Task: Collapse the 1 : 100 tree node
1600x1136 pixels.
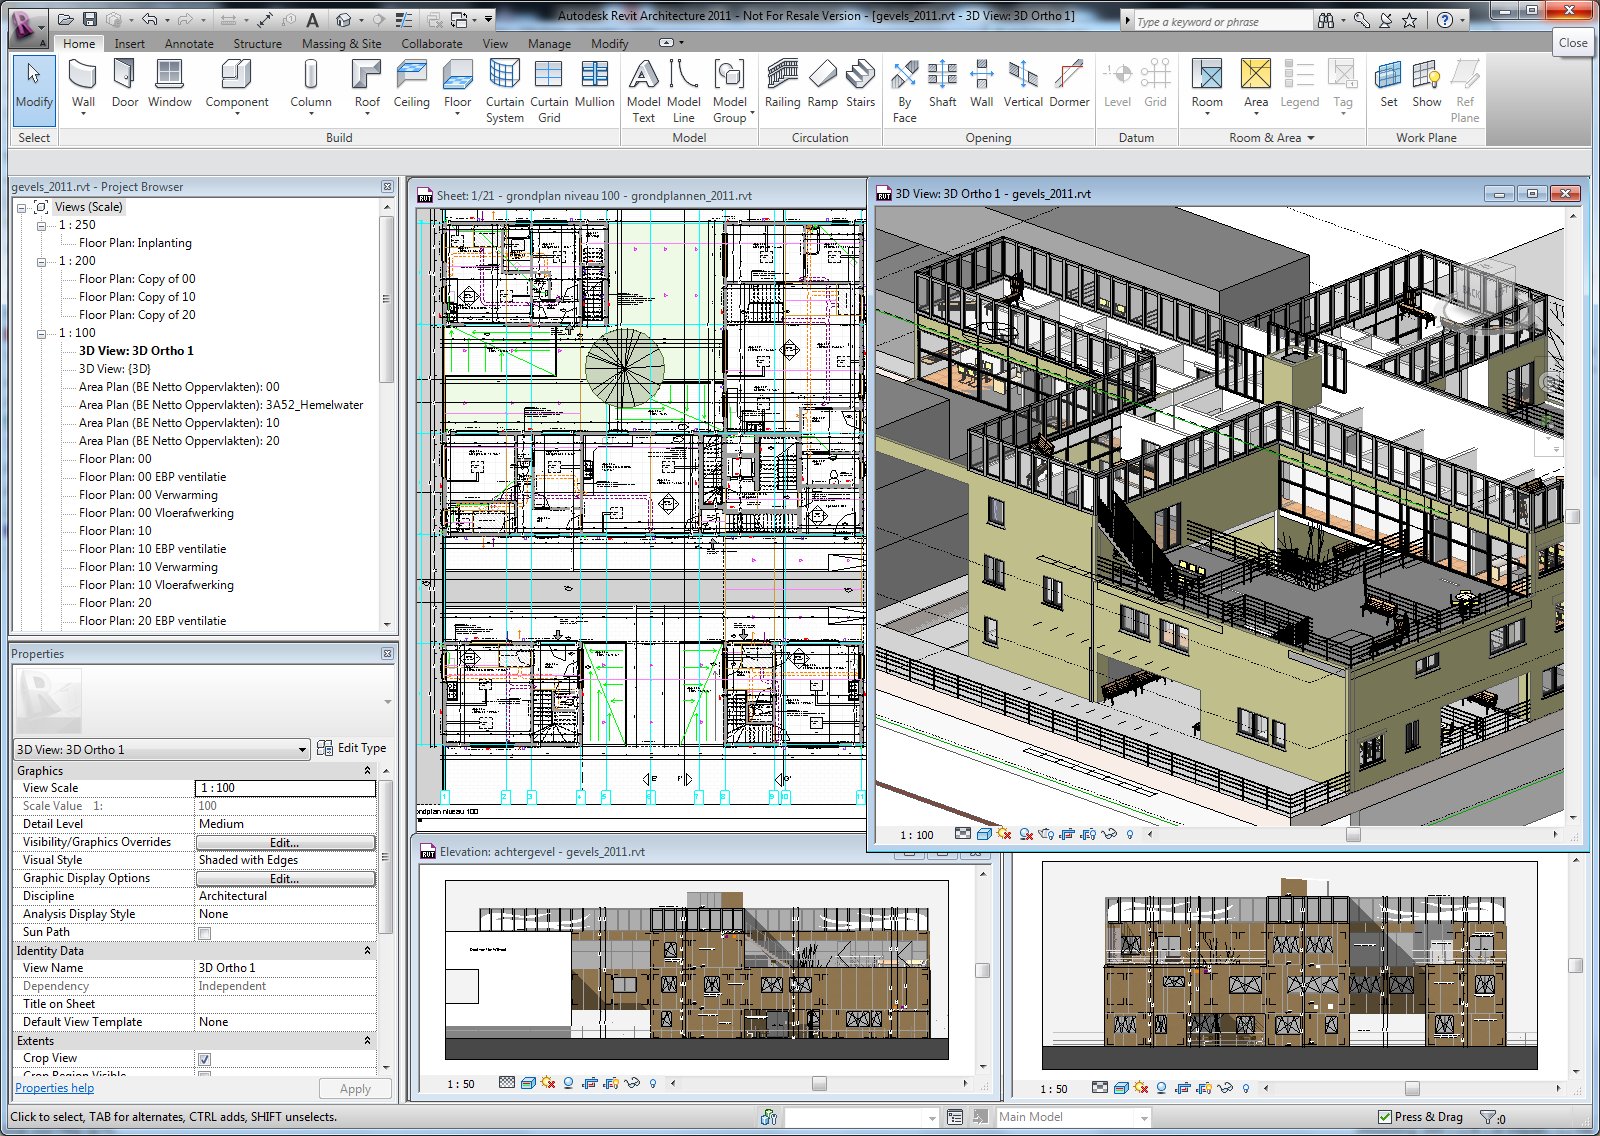Action: (x=42, y=333)
